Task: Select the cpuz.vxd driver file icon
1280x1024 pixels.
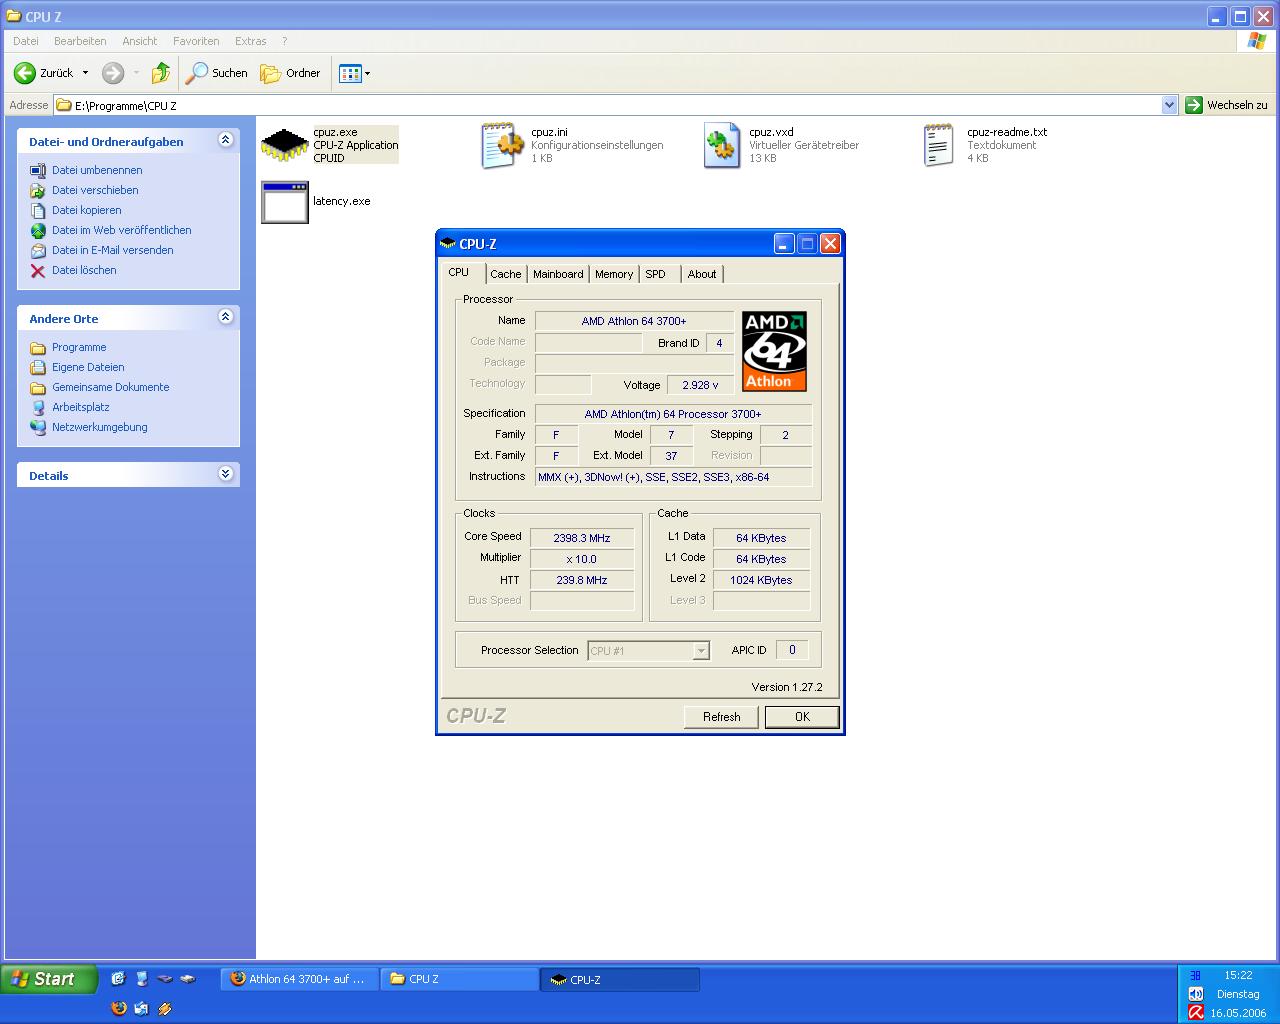Action: click(x=721, y=146)
